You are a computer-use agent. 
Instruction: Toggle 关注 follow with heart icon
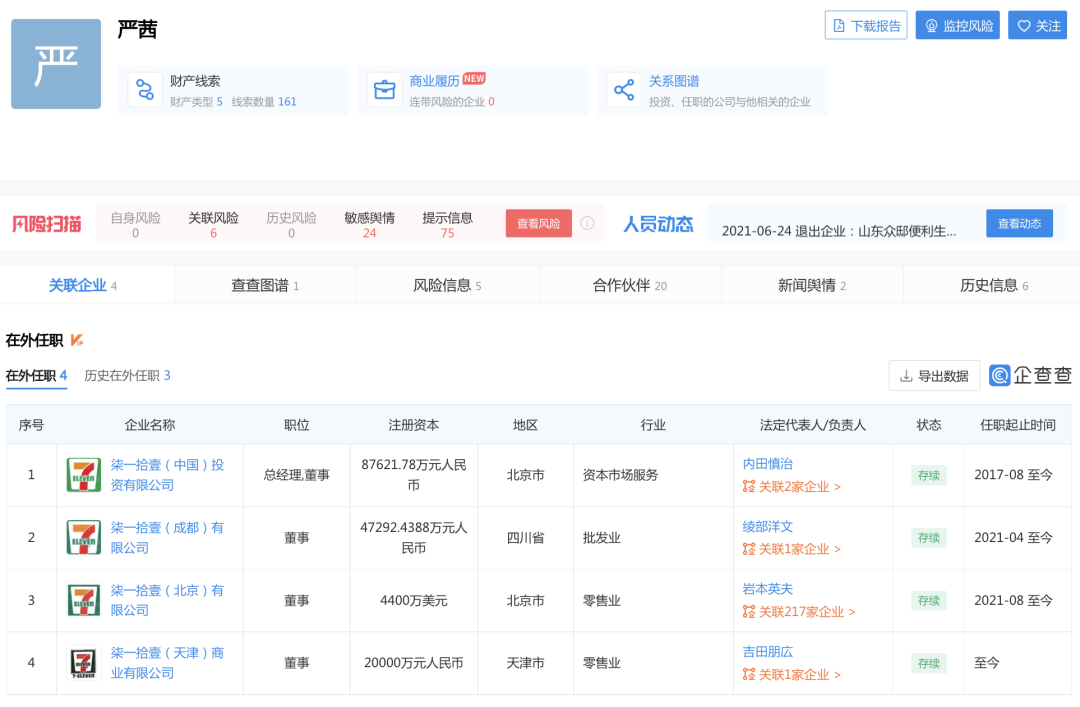tap(1037, 26)
